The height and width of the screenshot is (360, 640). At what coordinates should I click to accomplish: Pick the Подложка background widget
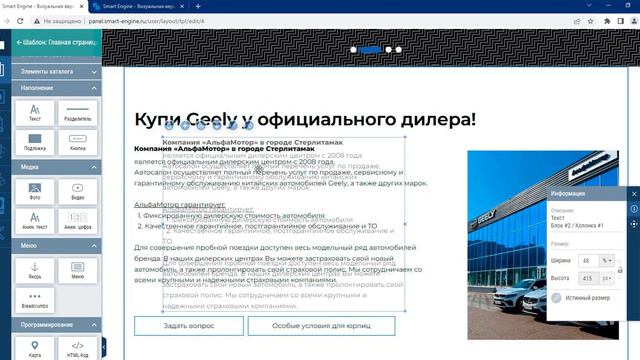click(35, 142)
